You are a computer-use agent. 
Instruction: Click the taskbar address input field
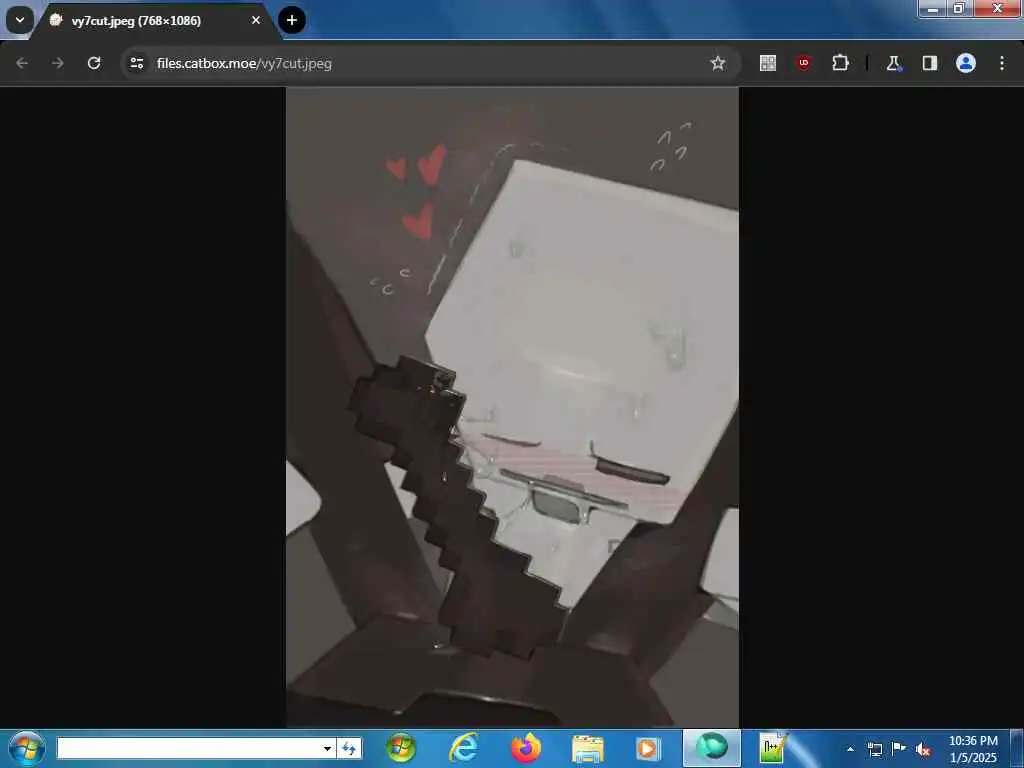[x=189, y=748]
